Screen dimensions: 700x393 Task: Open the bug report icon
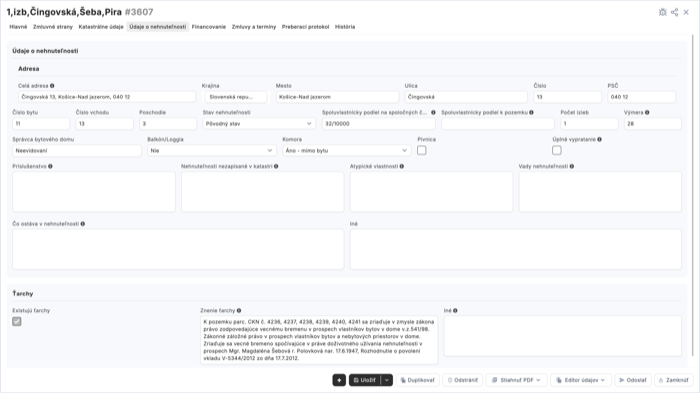pyautogui.click(x=662, y=12)
